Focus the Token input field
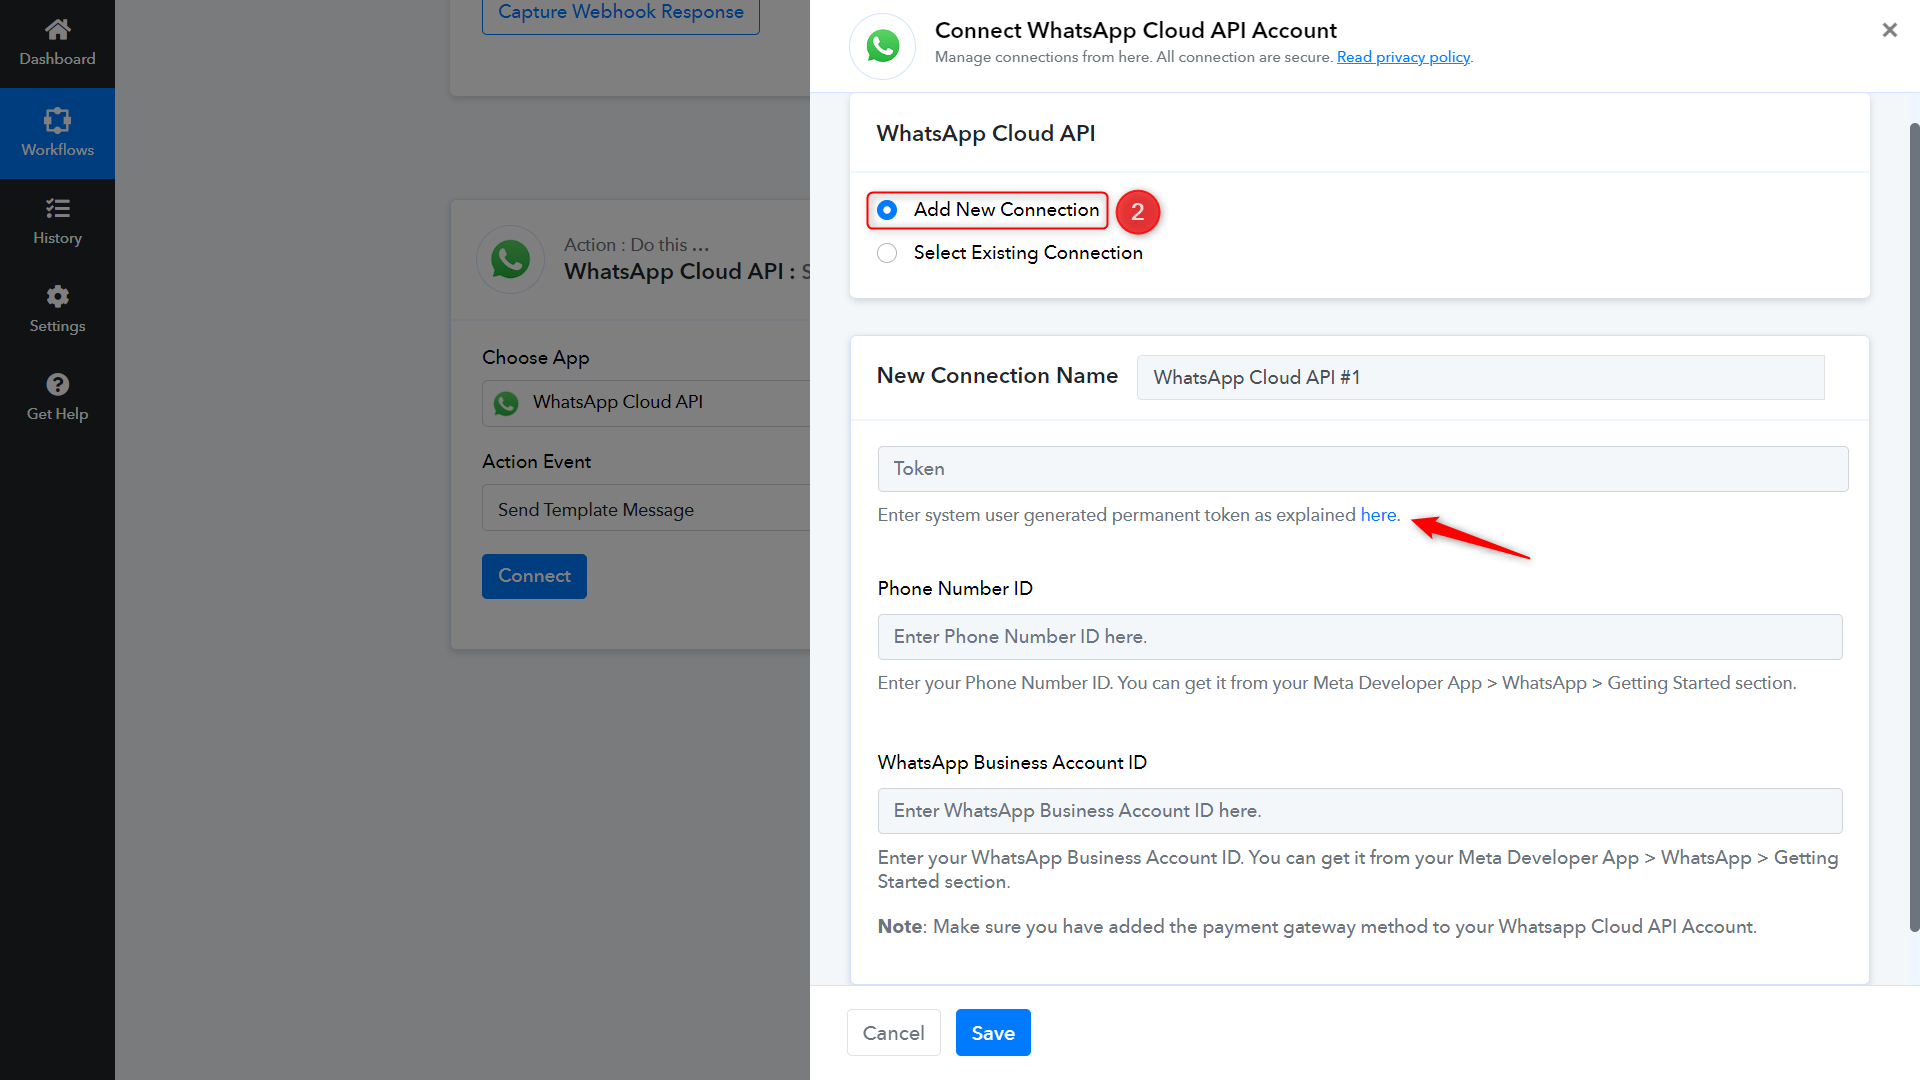This screenshot has width=1920, height=1080. pyautogui.click(x=1362, y=469)
